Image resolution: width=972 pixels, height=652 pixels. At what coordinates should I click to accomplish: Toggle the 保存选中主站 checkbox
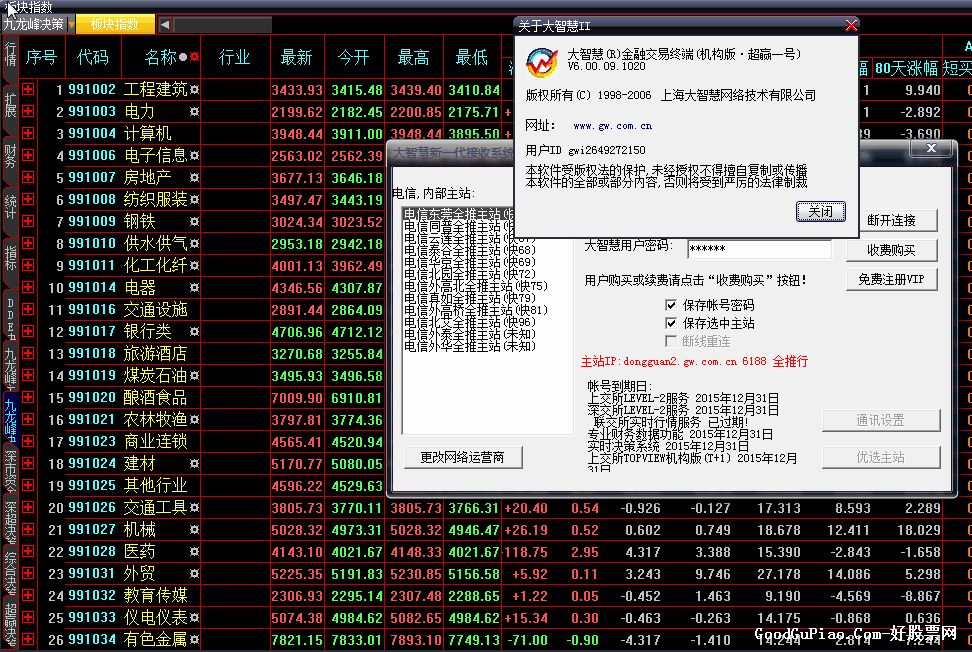point(671,323)
